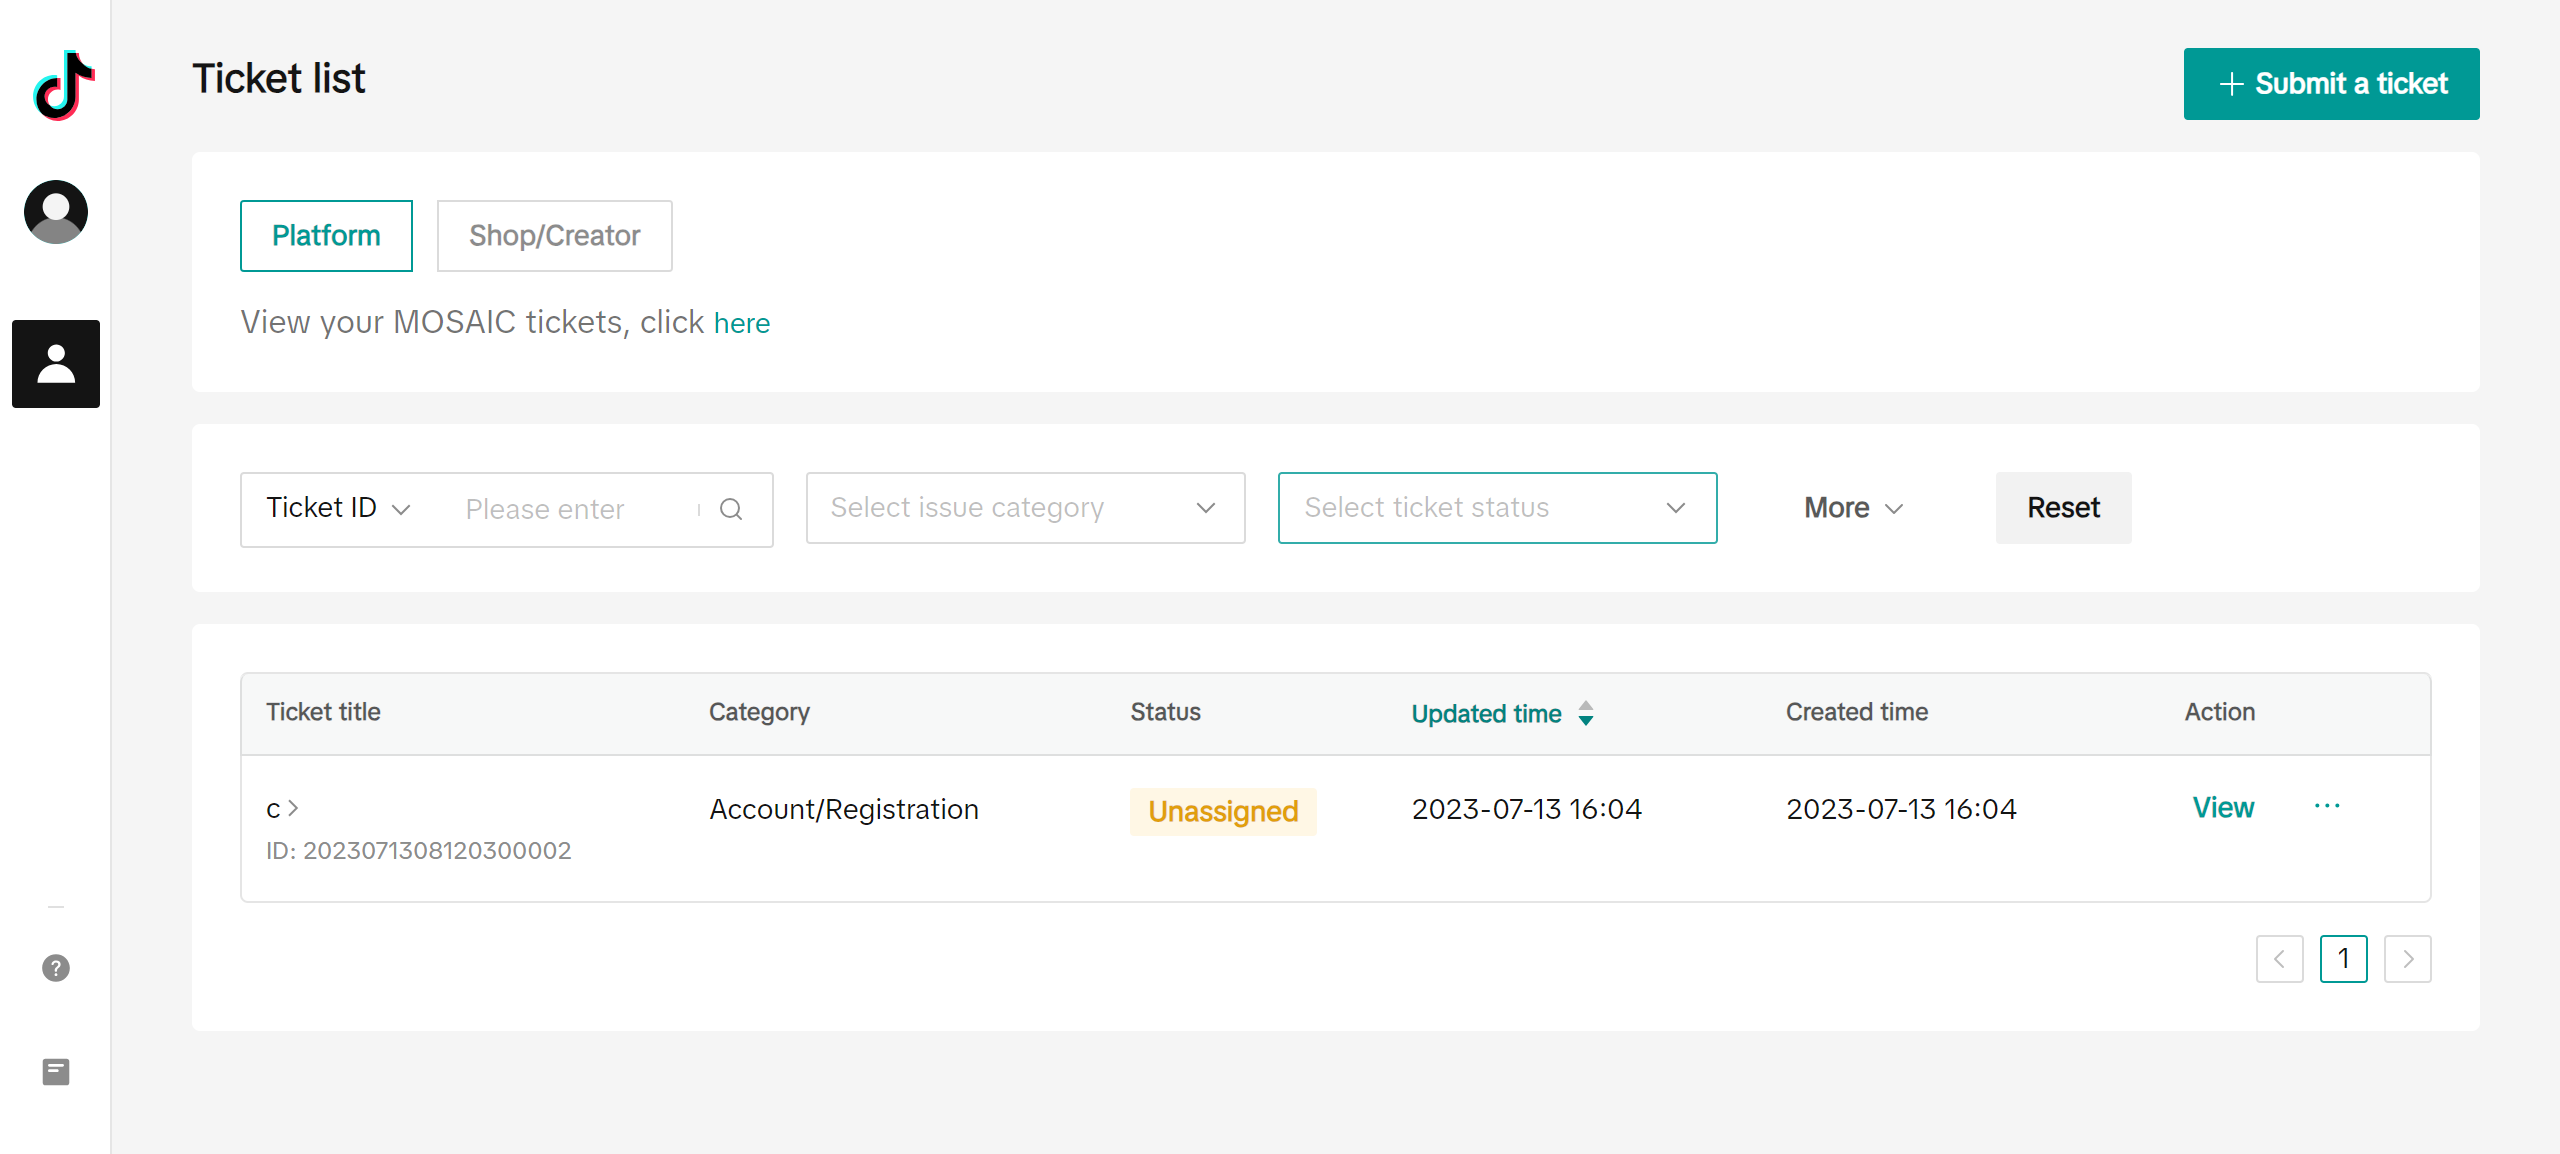This screenshot has width=2560, height=1154.
Task: Switch to the Platform tab
Action: [x=326, y=236]
